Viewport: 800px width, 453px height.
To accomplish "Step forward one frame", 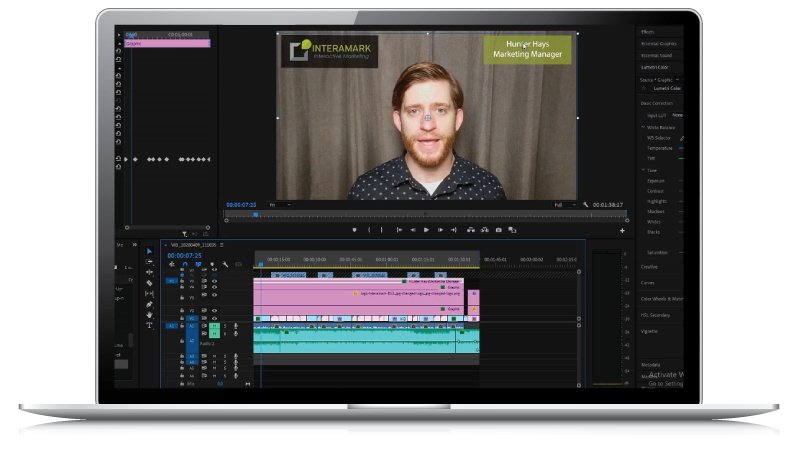I will pos(440,230).
